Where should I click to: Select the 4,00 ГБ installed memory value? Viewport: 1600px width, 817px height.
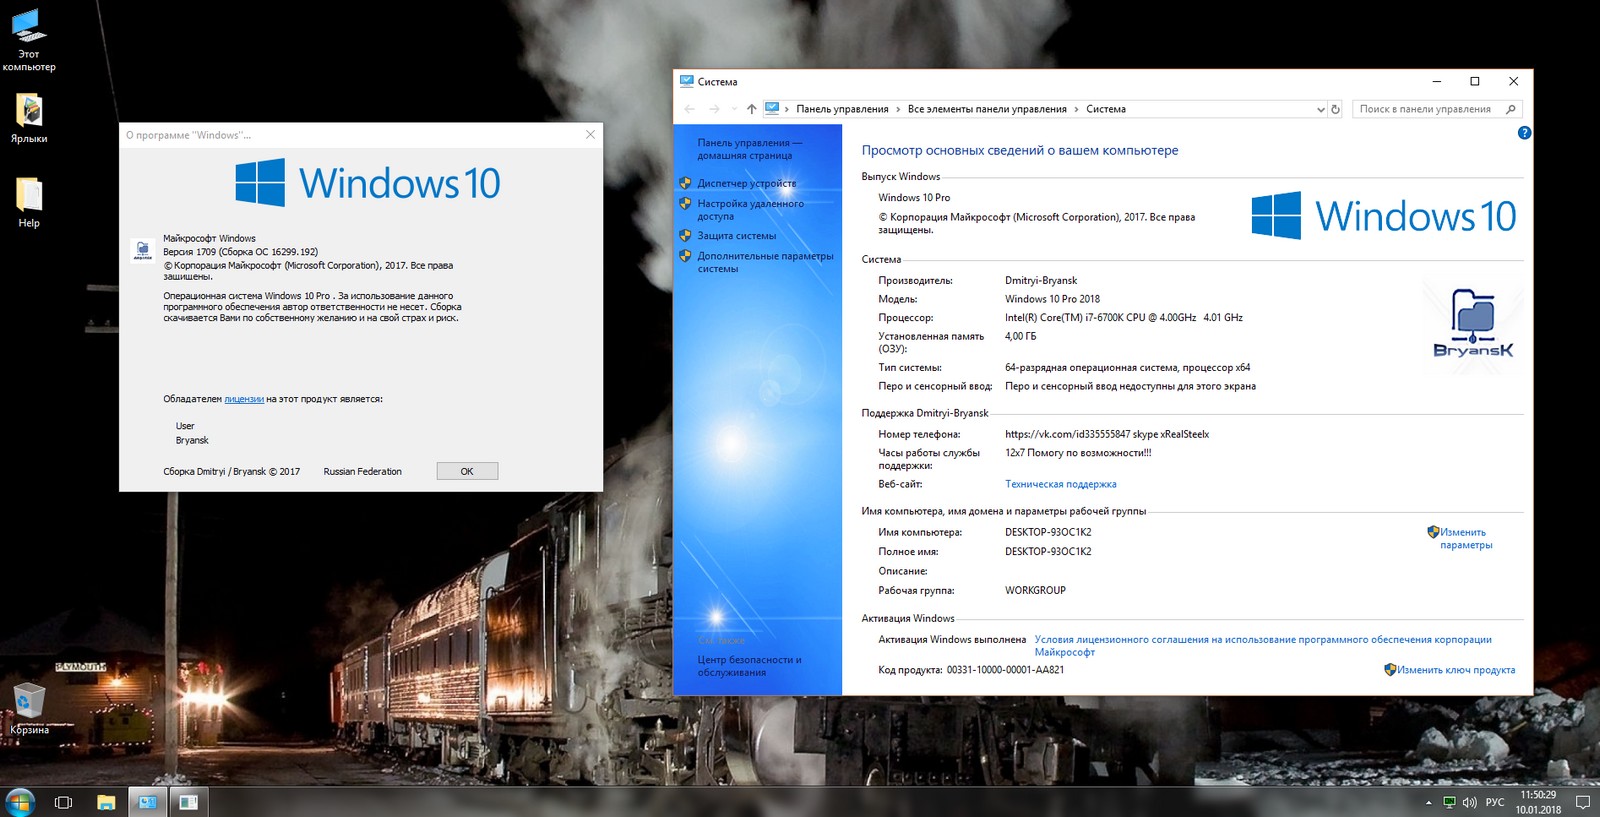1020,336
